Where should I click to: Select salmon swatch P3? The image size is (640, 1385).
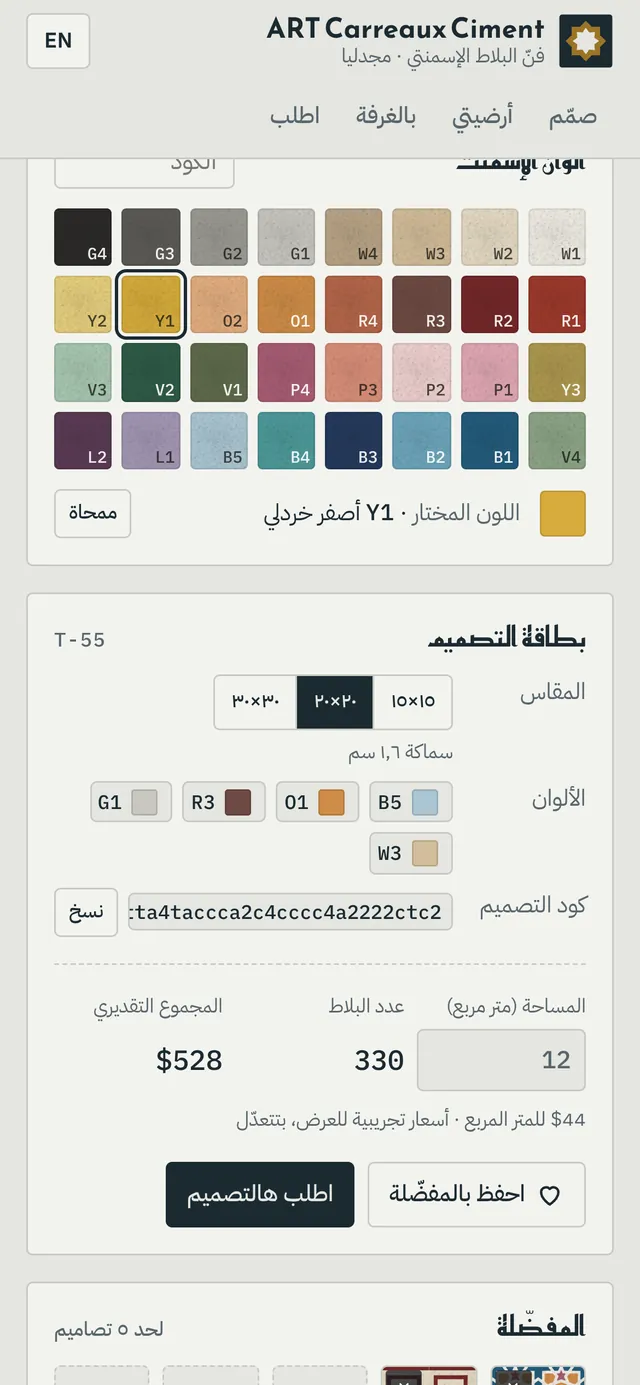tap(354, 372)
